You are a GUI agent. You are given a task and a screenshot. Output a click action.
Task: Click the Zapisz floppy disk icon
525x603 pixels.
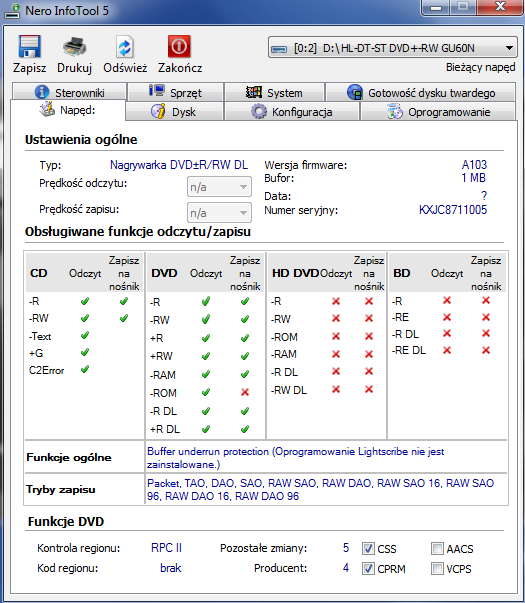(30, 47)
